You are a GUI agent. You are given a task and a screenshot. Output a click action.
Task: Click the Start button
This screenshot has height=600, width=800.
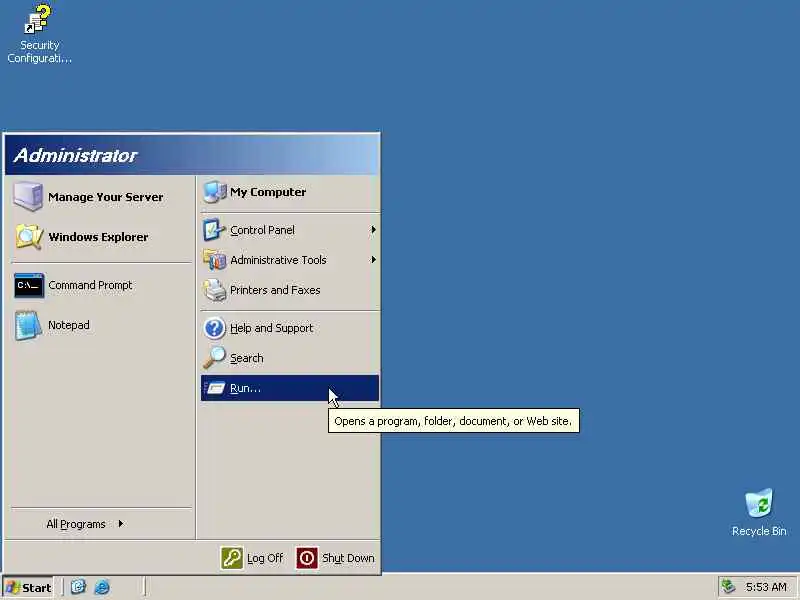tap(28, 587)
